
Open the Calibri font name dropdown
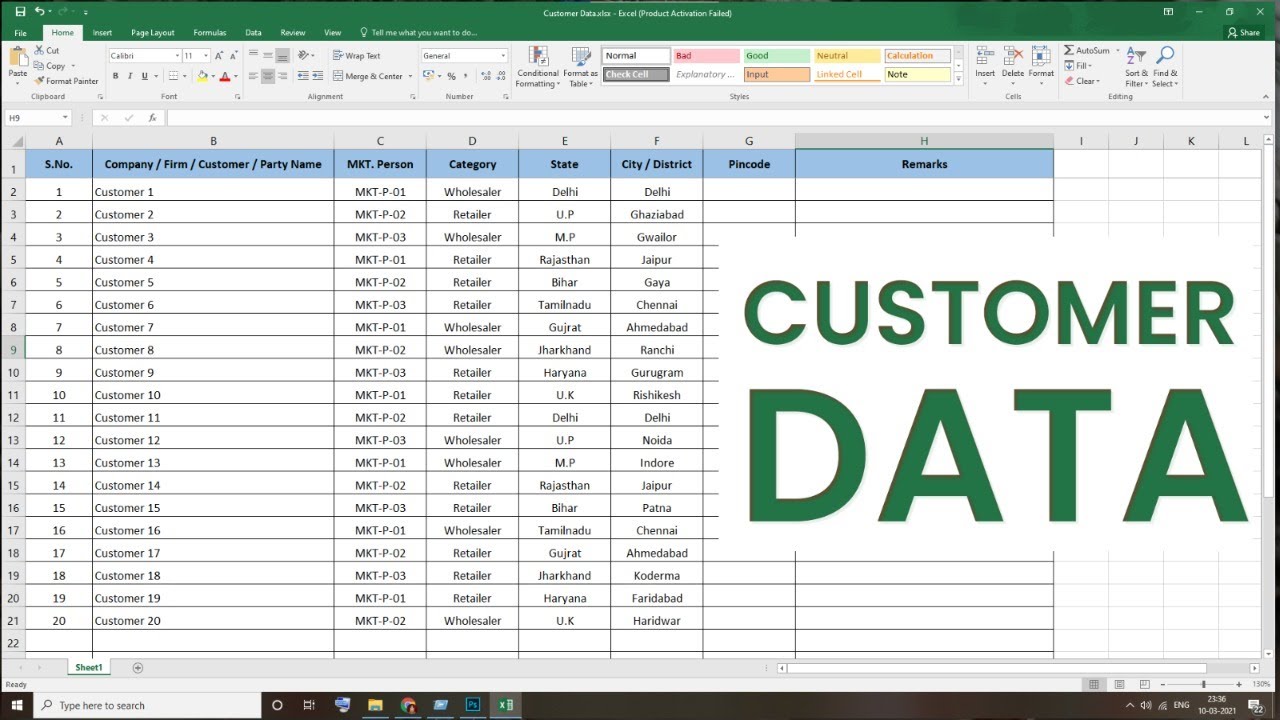click(x=177, y=56)
